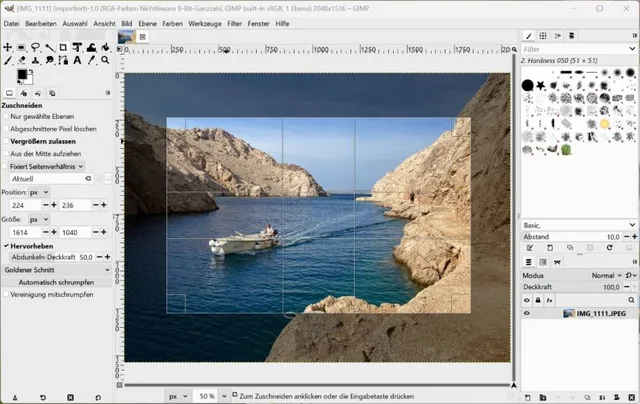
Task: Click the Deckkraft opacity slider
Action: tap(570, 287)
